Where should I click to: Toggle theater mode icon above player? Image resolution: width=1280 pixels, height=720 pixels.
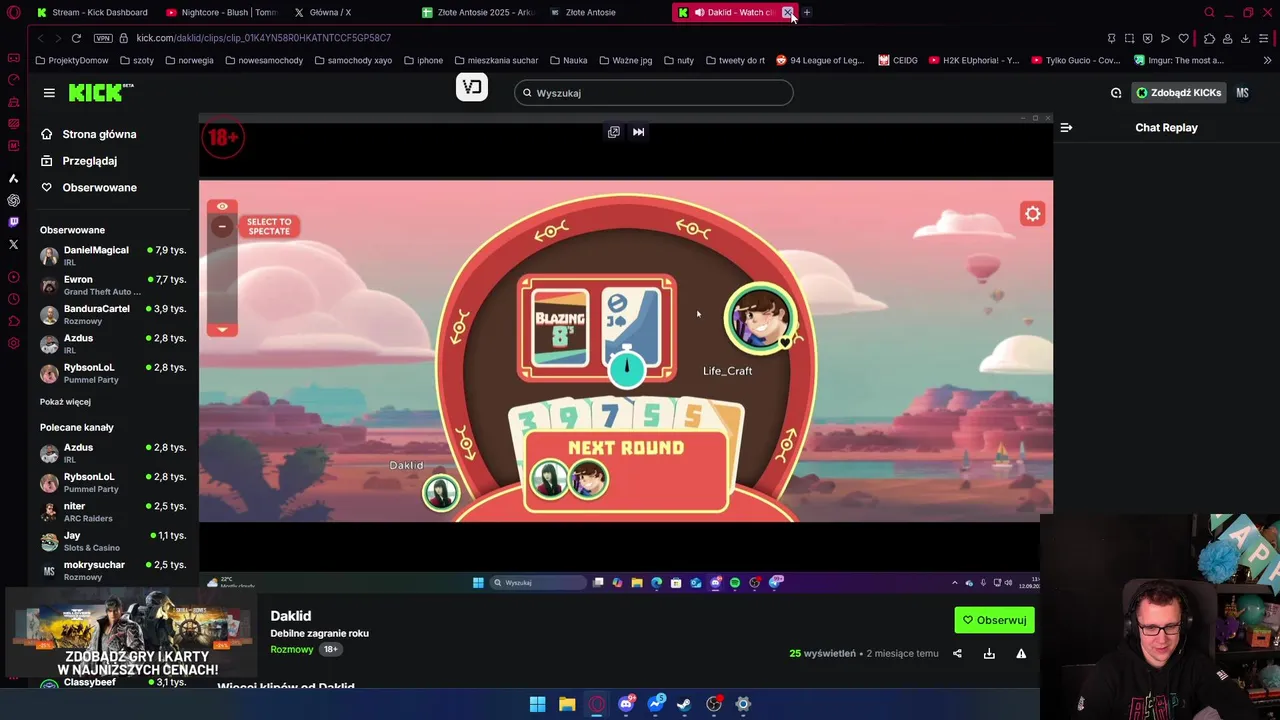614,132
